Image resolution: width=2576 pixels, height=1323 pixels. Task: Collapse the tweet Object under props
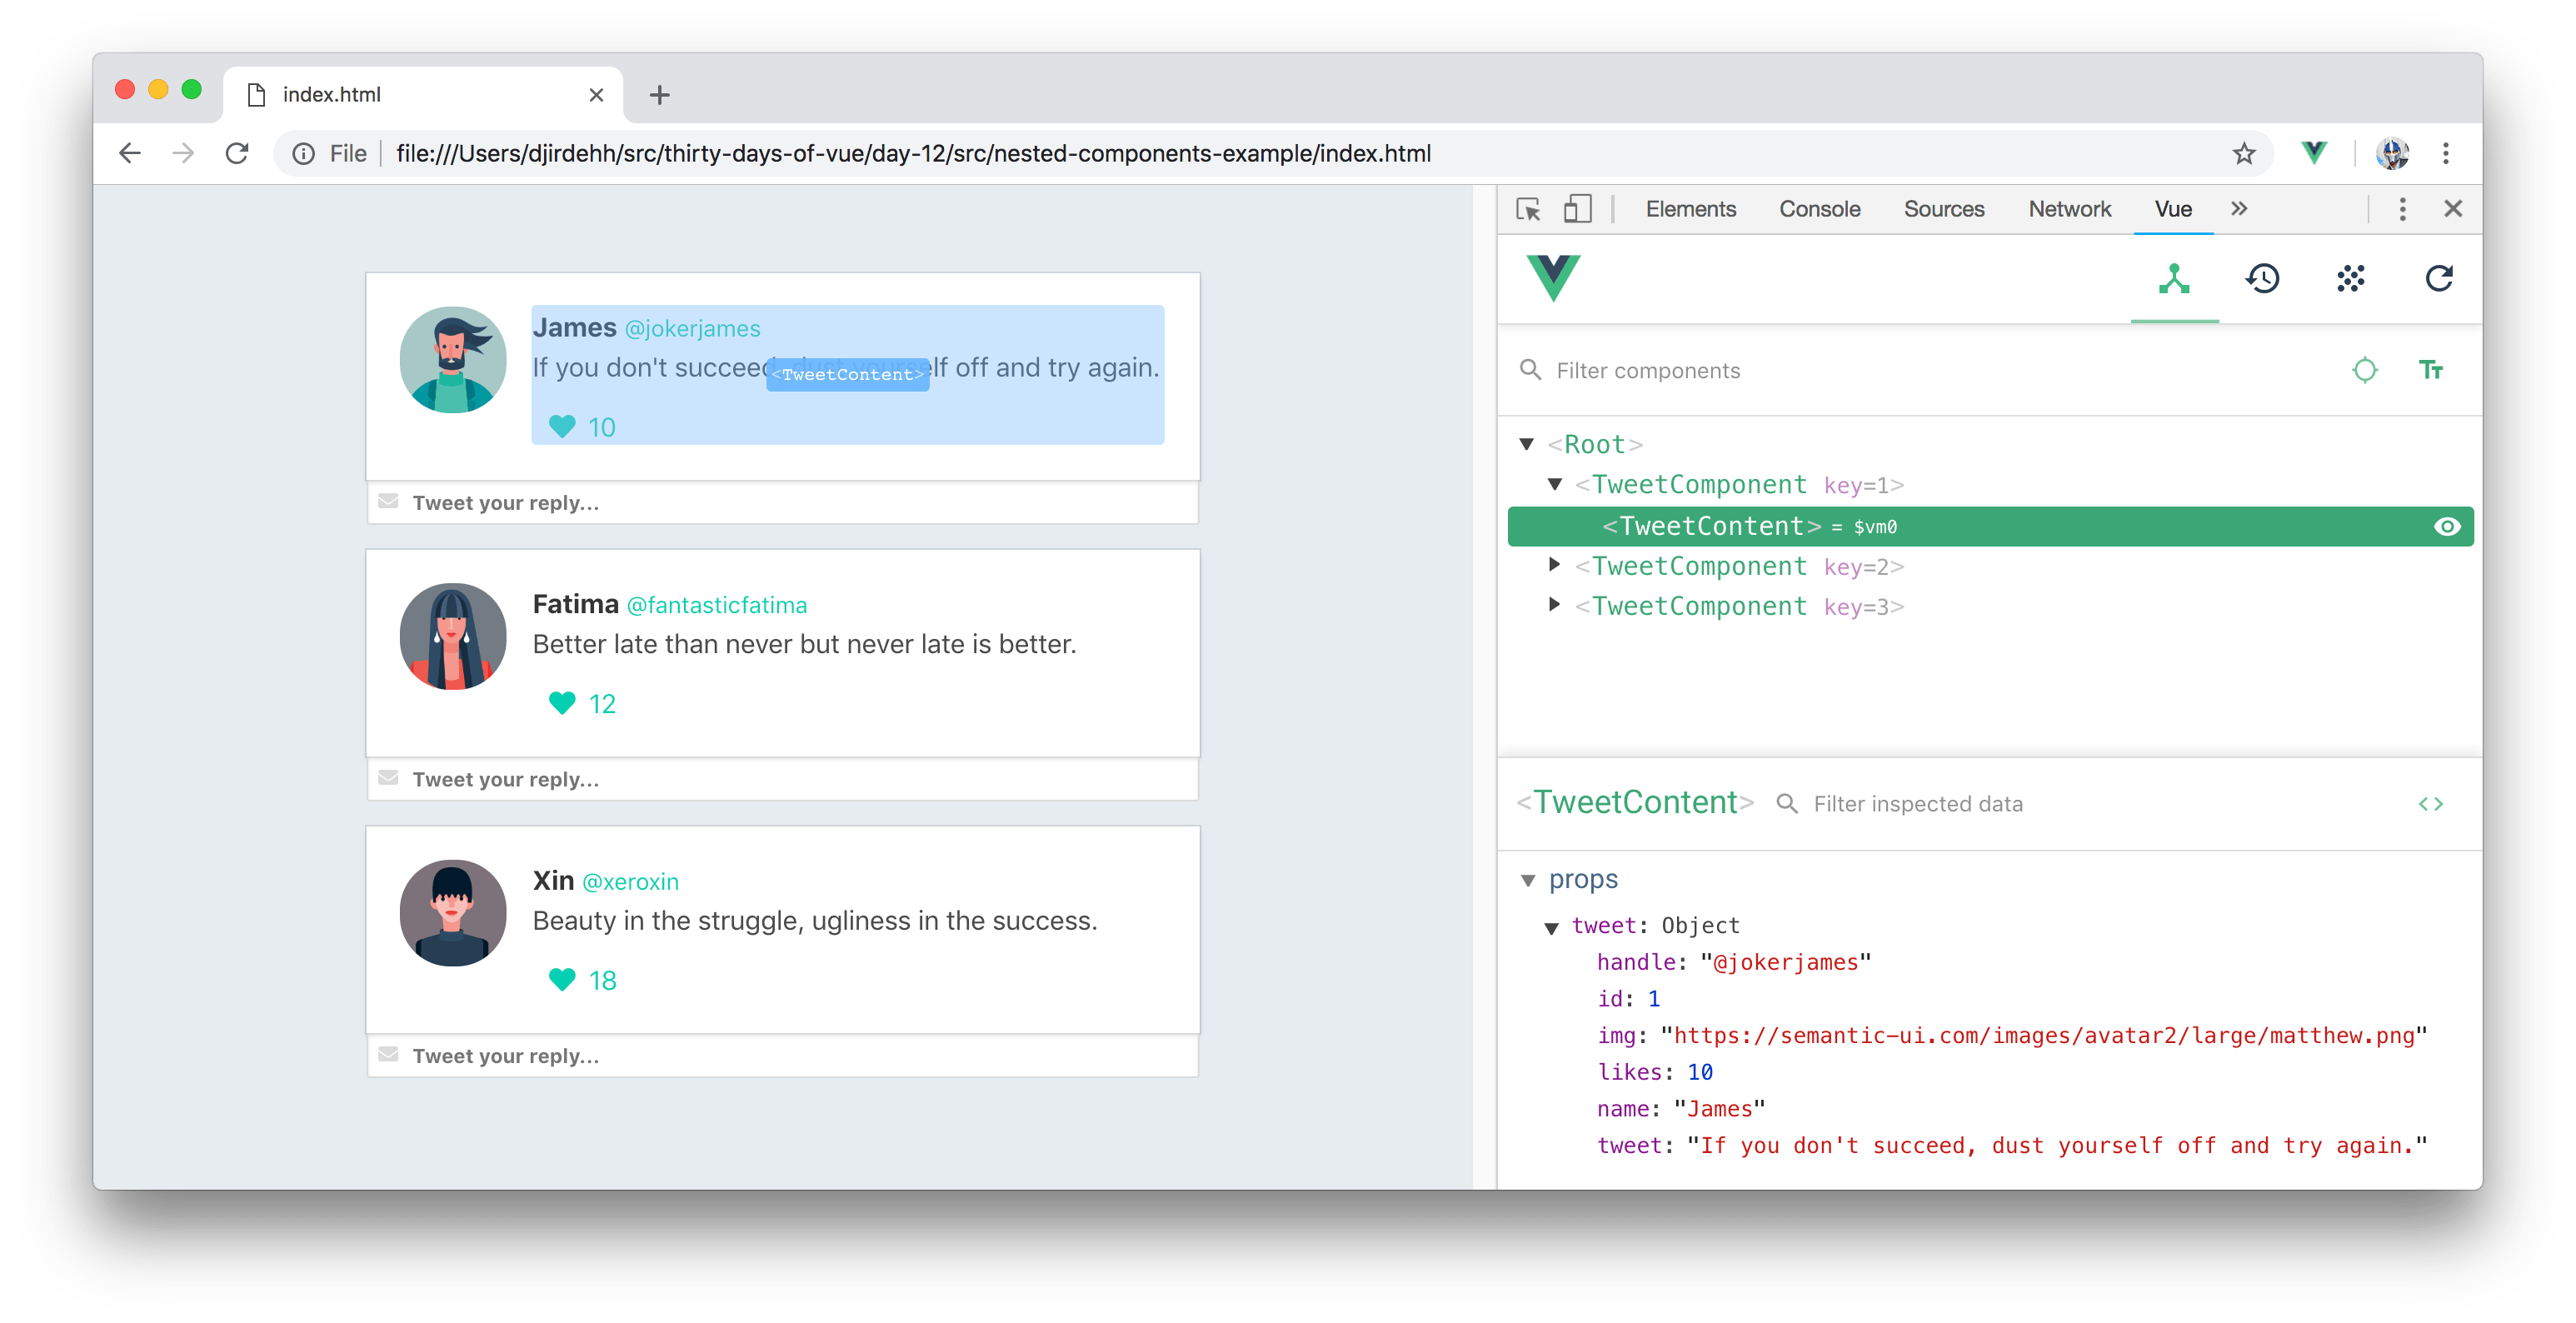1551,926
